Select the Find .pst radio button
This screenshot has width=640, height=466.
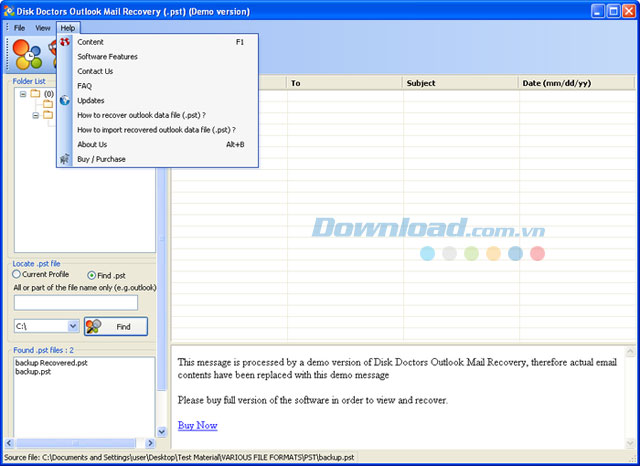[x=92, y=275]
